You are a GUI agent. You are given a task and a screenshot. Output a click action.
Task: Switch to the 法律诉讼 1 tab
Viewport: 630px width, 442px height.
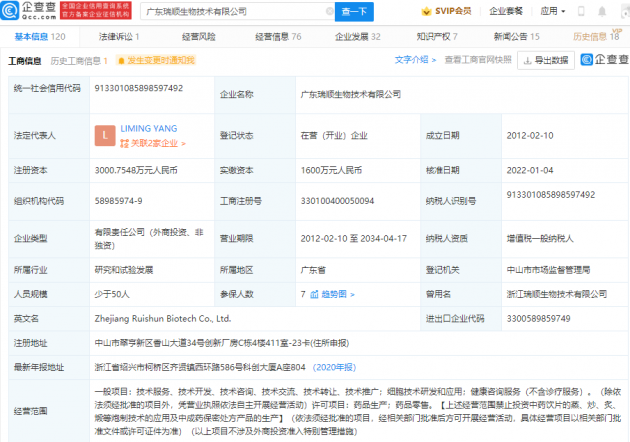[x=119, y=37]
